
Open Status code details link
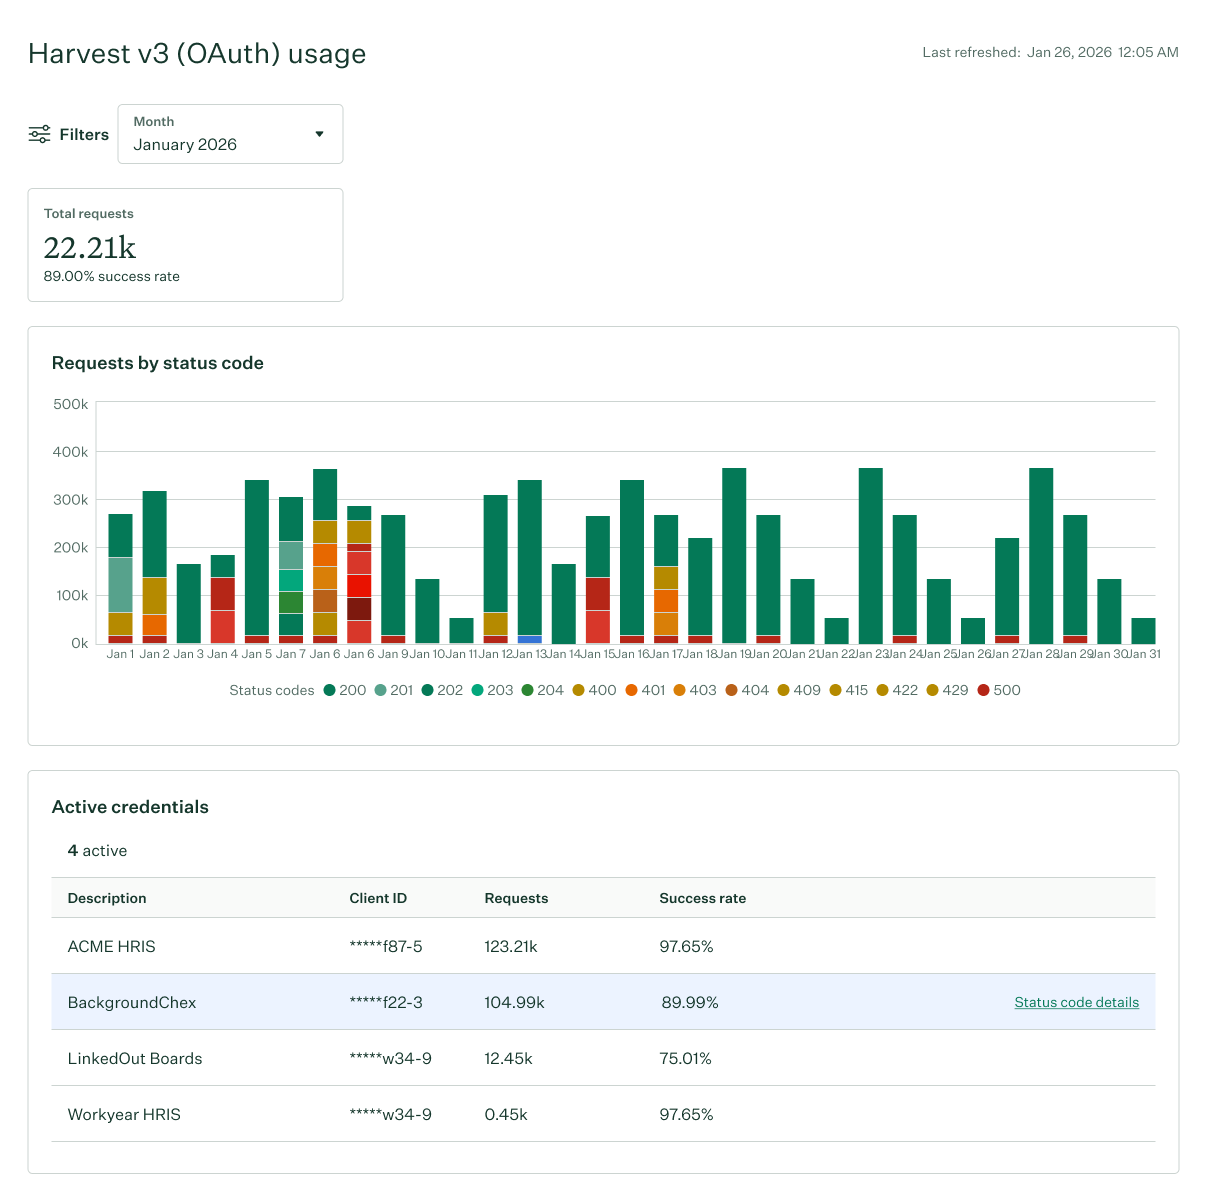(1076, 1002)
